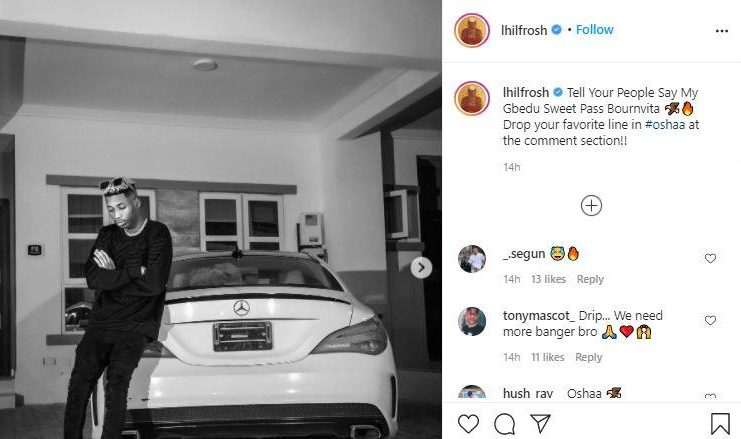
Task: Open the three-dots more options menu
Action: pyautogui.click(x=722, y=31)
